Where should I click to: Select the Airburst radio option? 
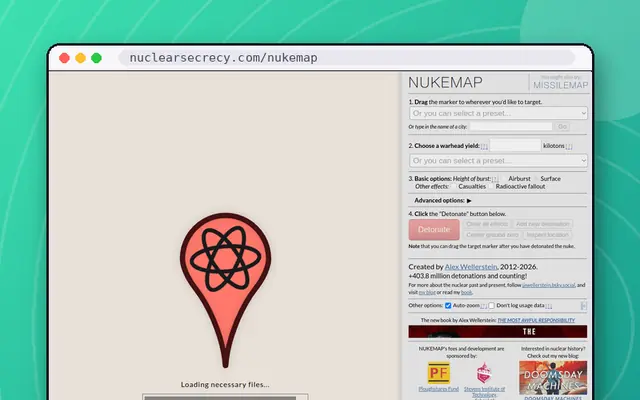point(504,179)
